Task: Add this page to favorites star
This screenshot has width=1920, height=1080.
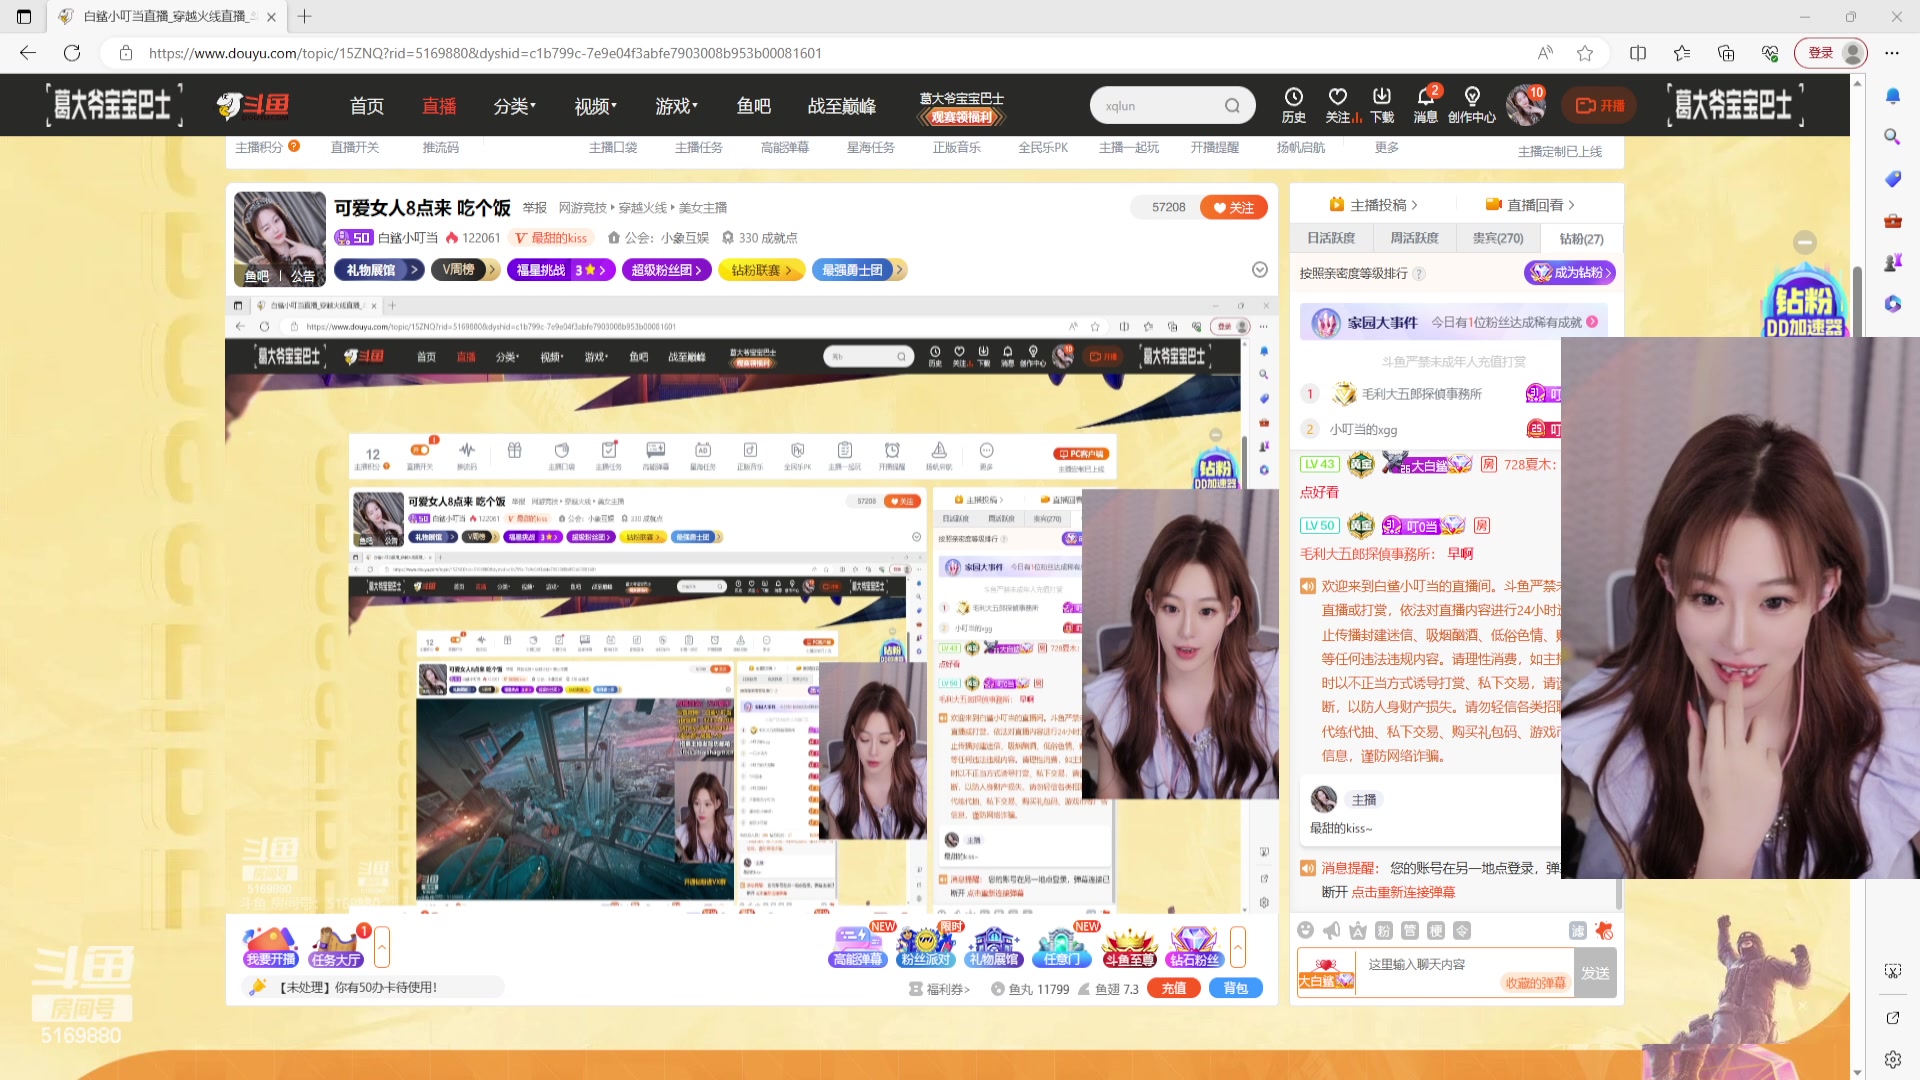Action: click(x=1585, y=53)
